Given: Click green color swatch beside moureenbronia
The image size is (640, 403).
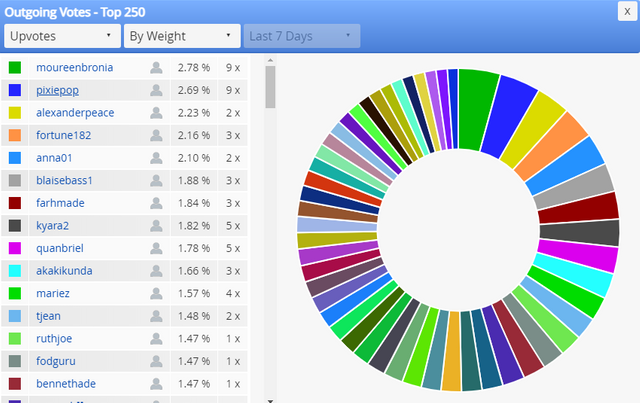Looking at the screenshot, I should [15, 68].
